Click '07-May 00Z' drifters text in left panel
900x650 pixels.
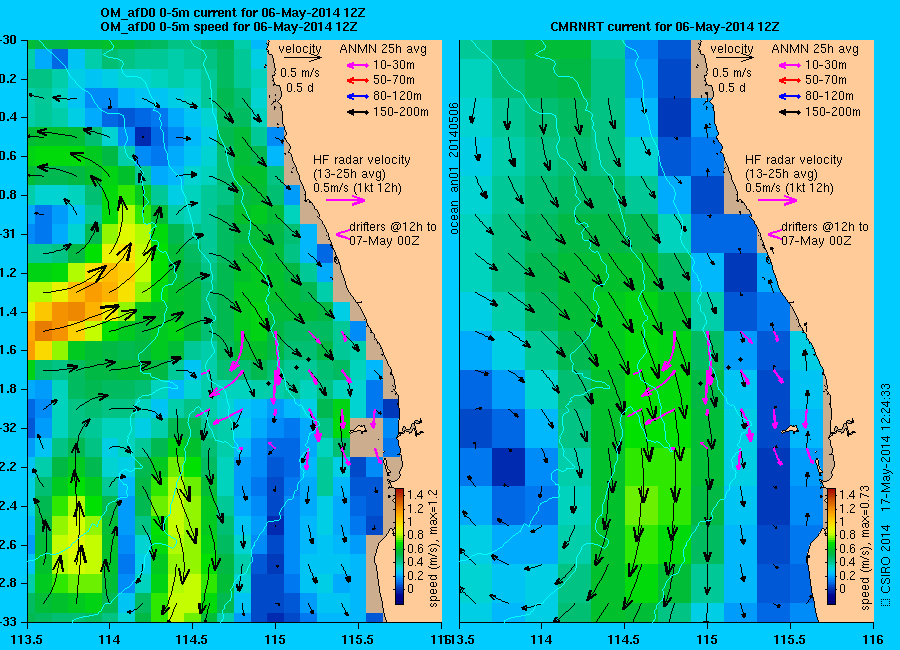tap(384, 241)
